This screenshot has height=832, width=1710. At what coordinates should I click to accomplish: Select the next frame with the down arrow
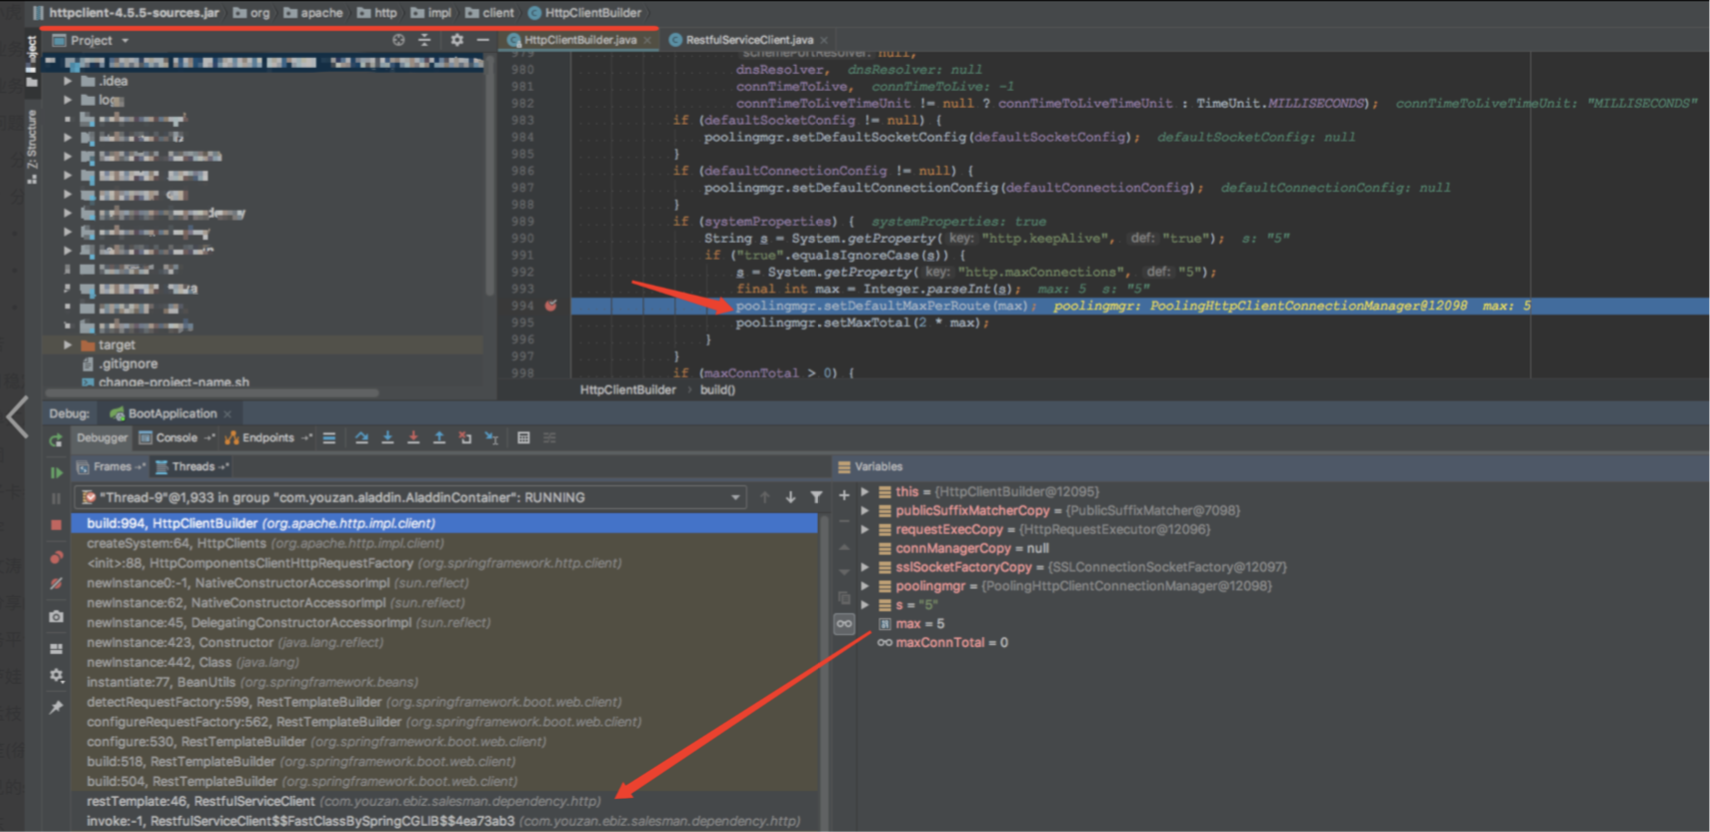pos(790,497)
